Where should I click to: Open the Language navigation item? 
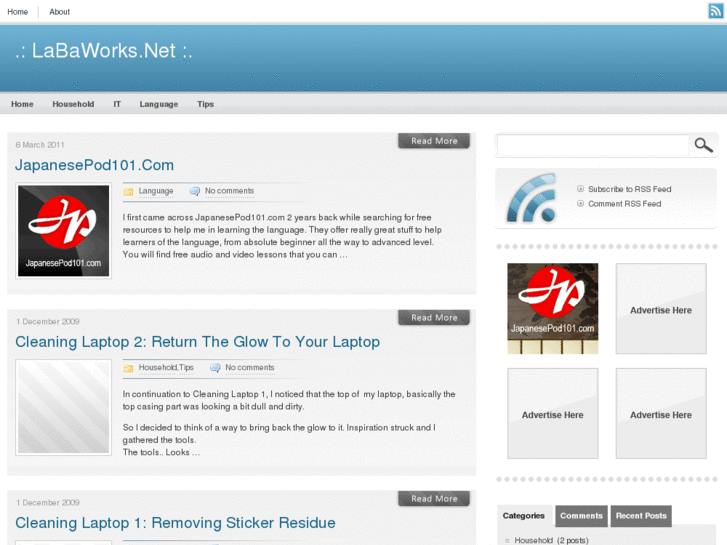159,104
